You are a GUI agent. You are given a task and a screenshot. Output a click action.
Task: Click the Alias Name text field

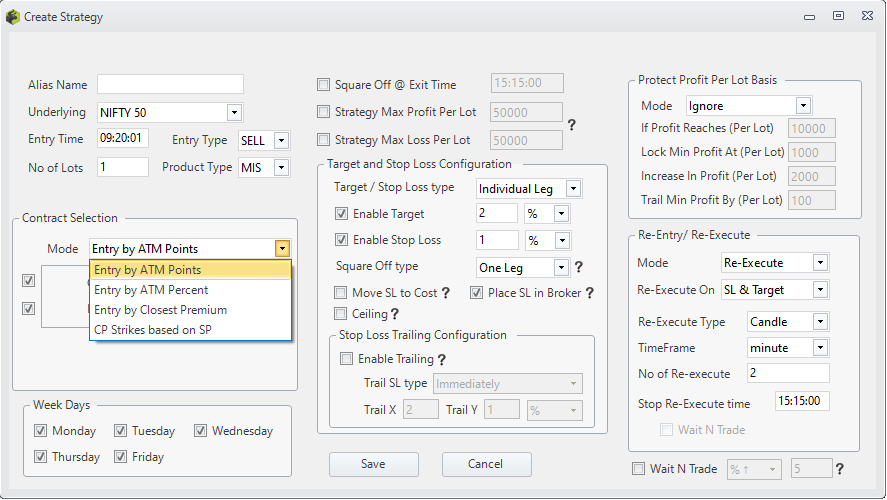170,84
